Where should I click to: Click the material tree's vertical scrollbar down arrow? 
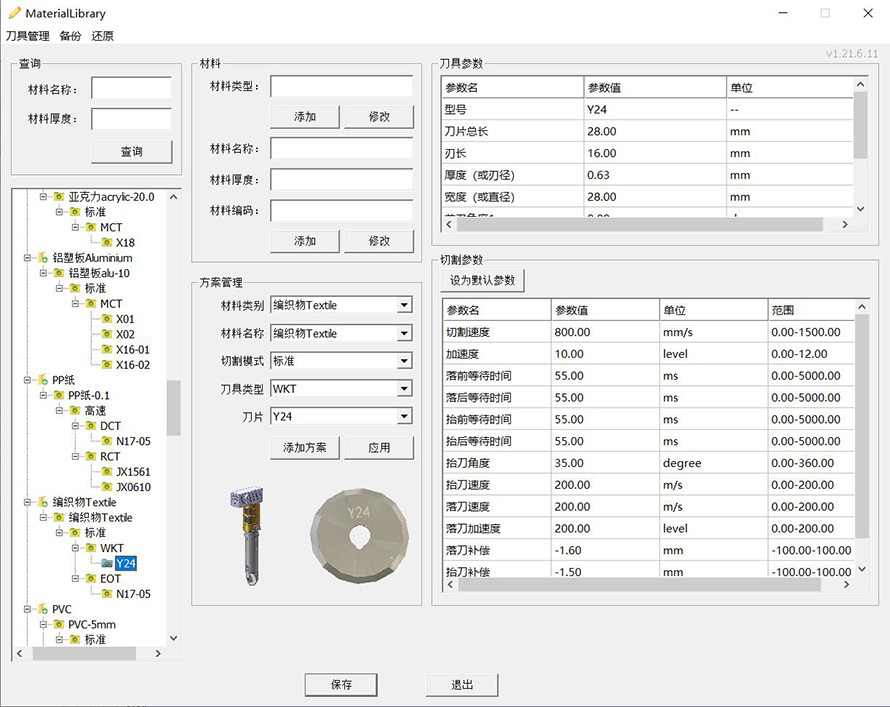(174, 638)
